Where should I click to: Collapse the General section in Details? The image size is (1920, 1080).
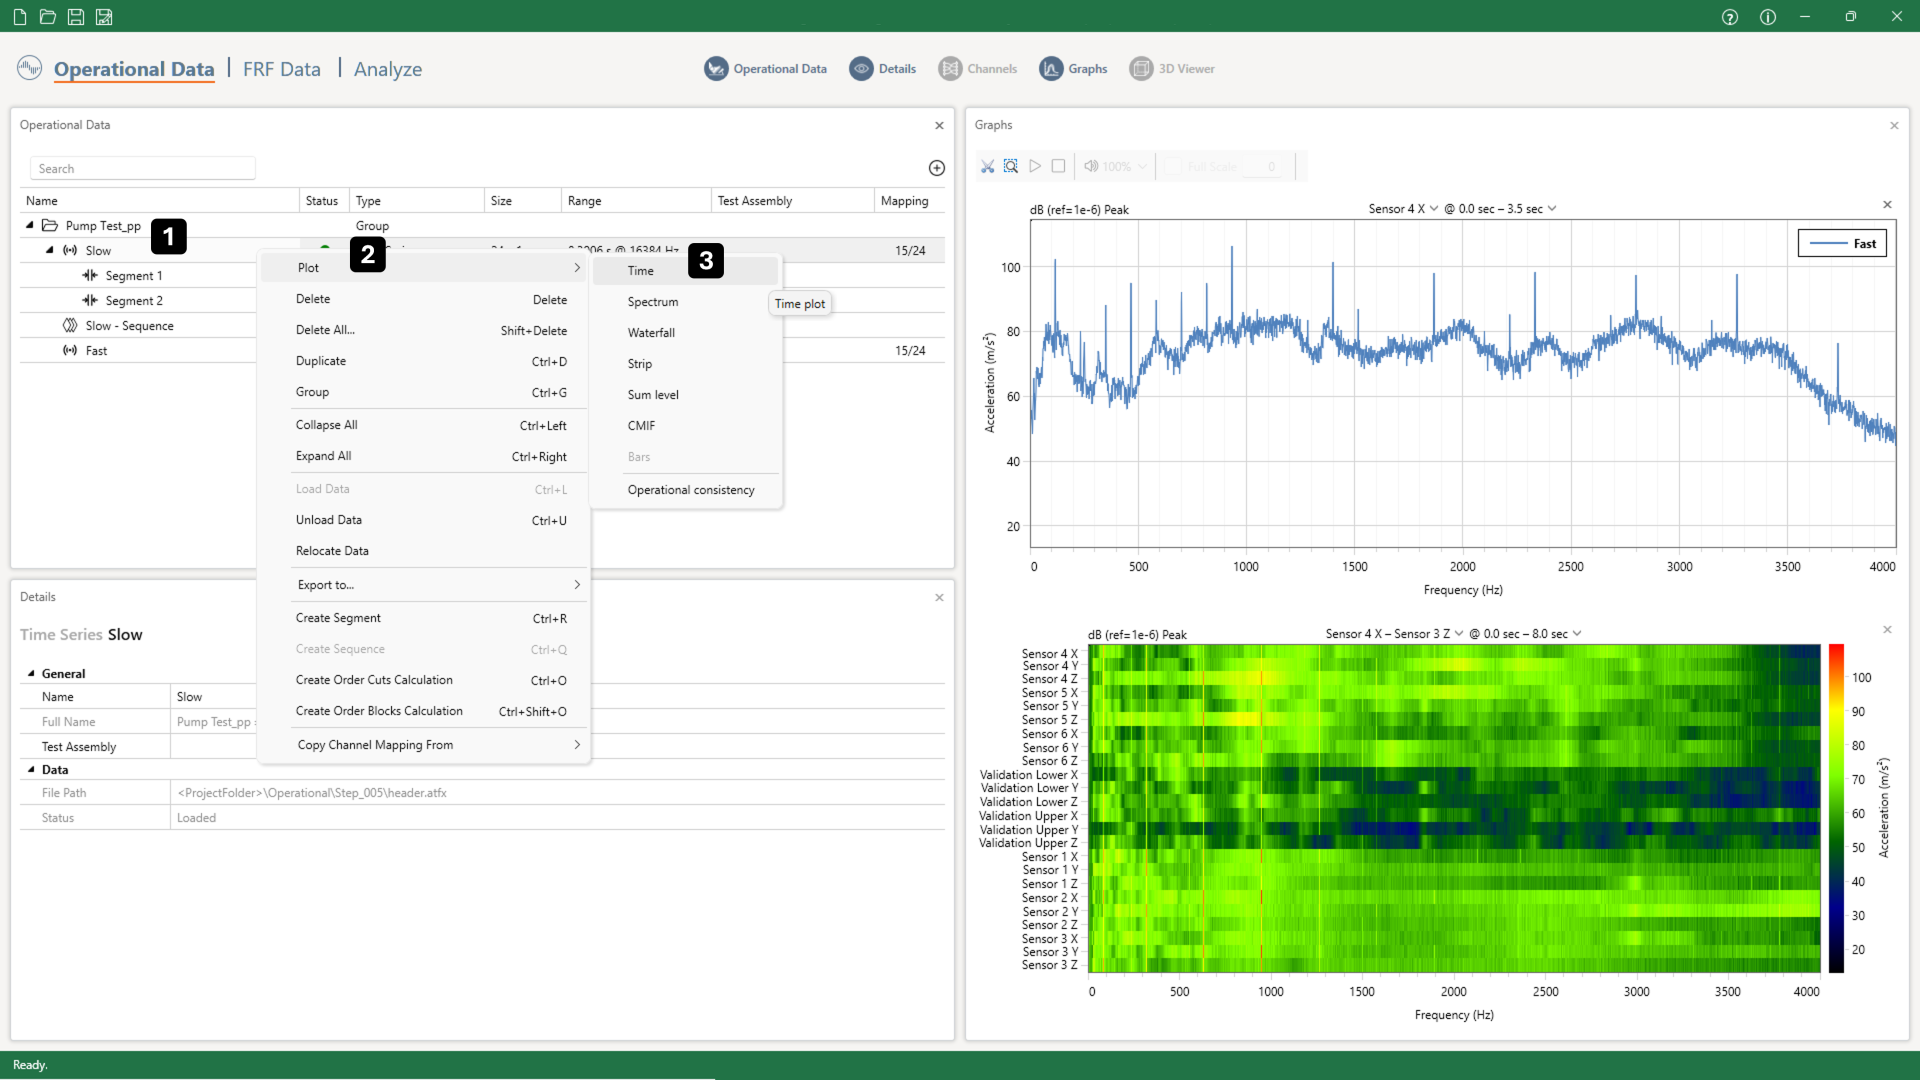[x=31, y=674]
